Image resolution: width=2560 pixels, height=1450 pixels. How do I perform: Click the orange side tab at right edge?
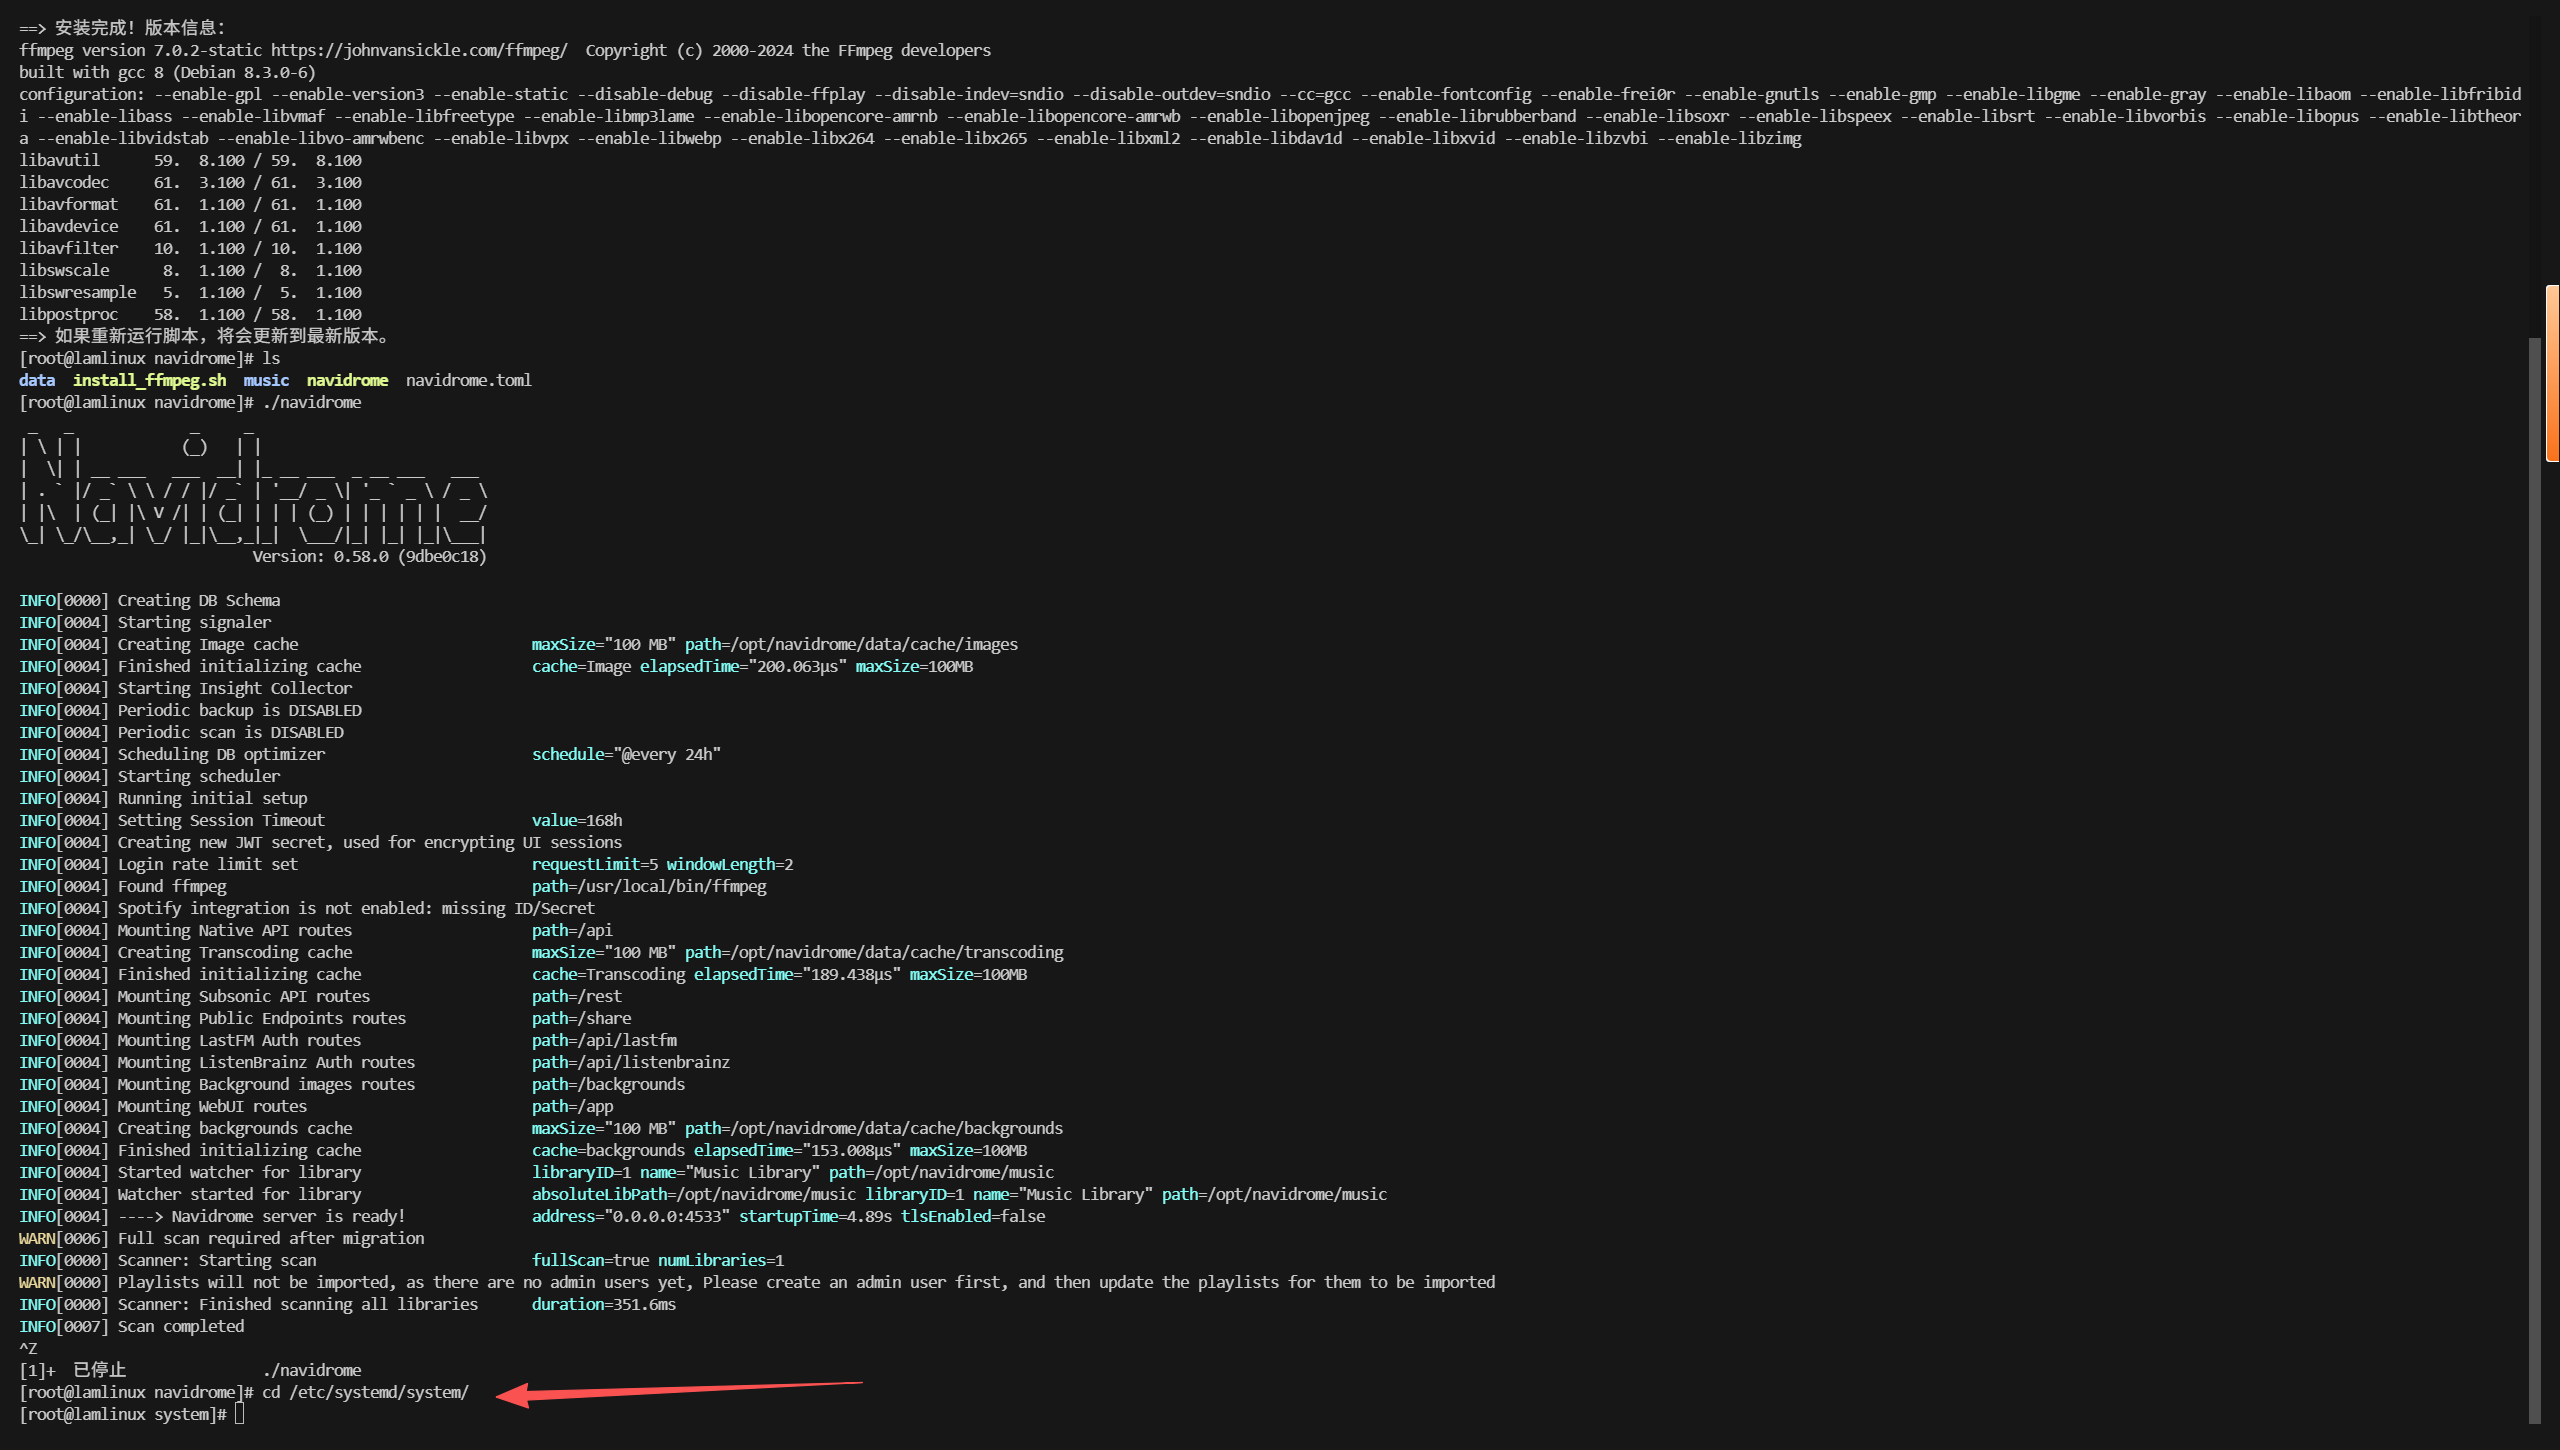pos(2552,373)
